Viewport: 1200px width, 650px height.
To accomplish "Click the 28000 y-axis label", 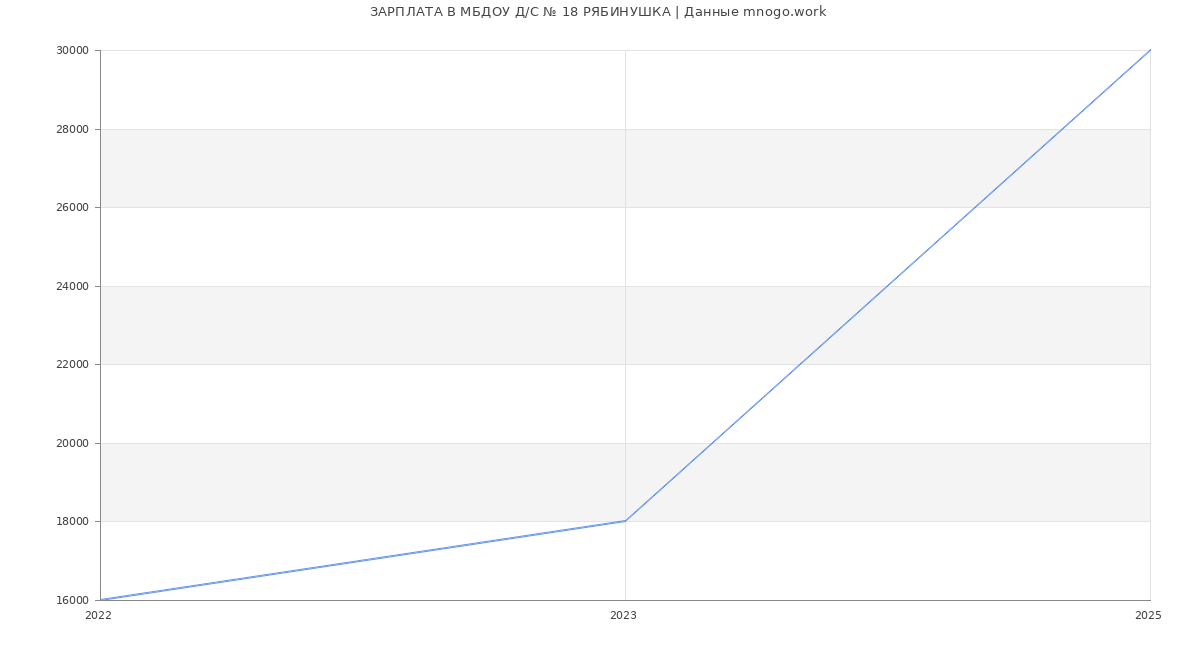I will [72, 129].
